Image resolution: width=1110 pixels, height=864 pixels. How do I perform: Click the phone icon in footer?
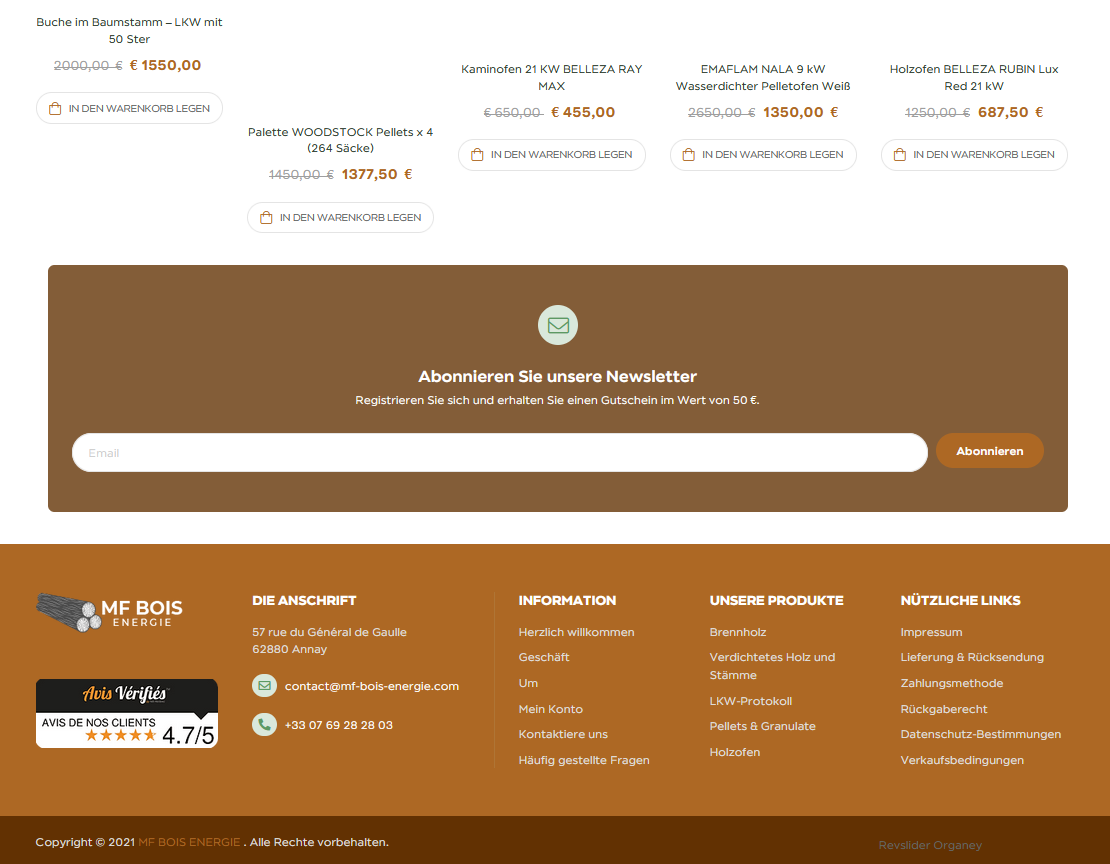pos(264,725)
